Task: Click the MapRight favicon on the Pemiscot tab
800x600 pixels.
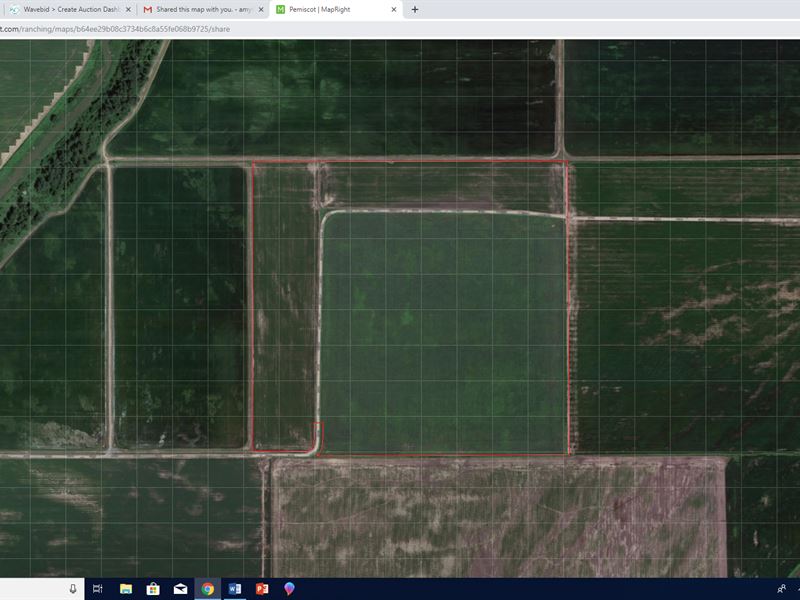Action: tap(283, 10)
